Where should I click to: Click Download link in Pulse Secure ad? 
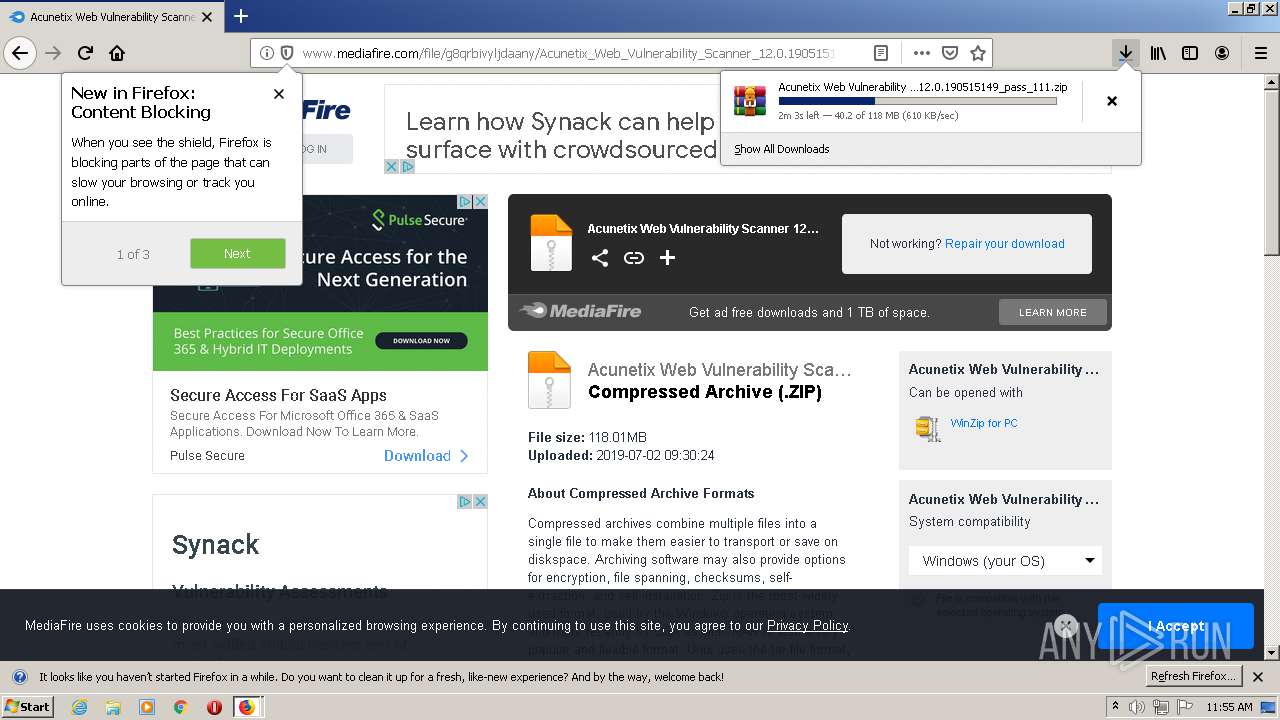tap(426, 455)
